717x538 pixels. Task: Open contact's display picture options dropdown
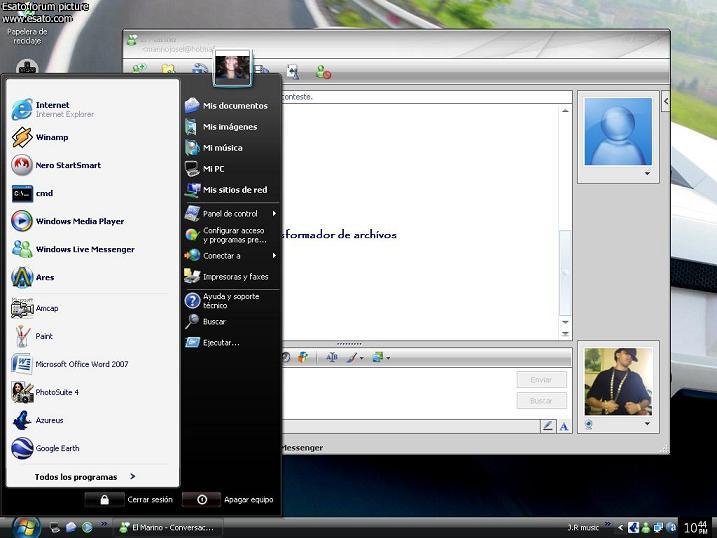647,174
